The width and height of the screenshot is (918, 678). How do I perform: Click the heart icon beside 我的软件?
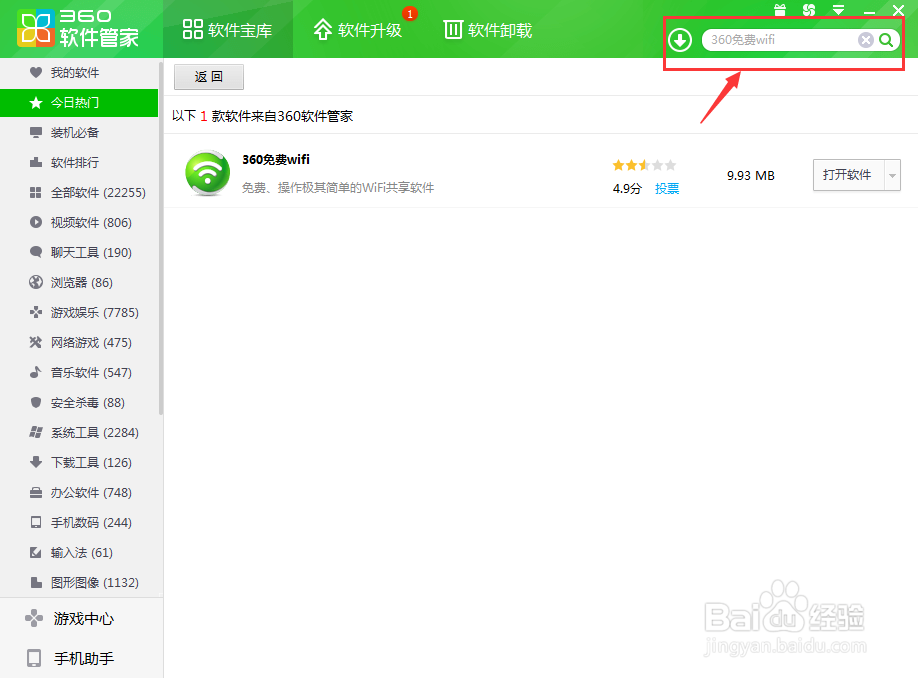pyautogui.click(x=36, y=73)
